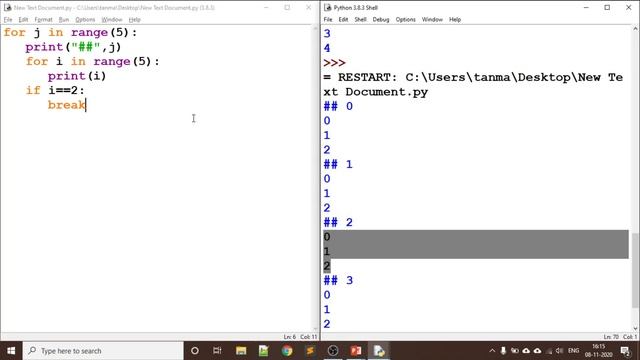Image resolution: width=640 pixels, height=360 pixels.
Task: Open Help menu in editor window
Action: tap(134, 20)
